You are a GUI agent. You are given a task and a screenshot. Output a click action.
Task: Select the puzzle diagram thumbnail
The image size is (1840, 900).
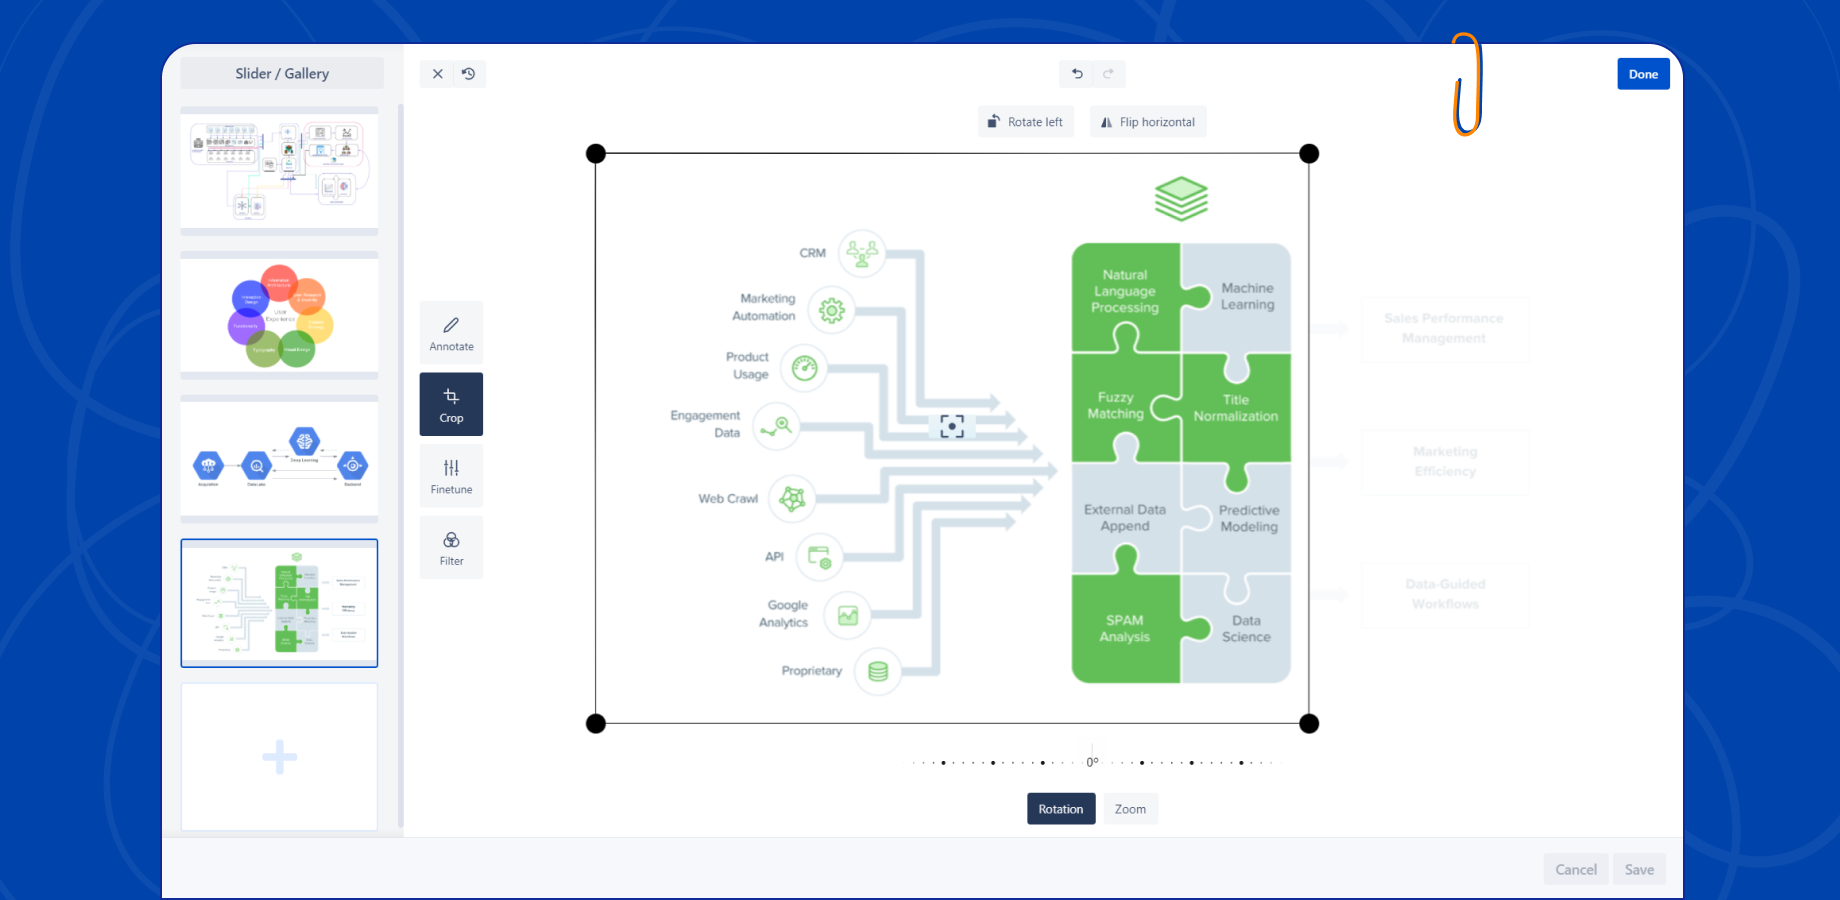(x=279, y=603)
